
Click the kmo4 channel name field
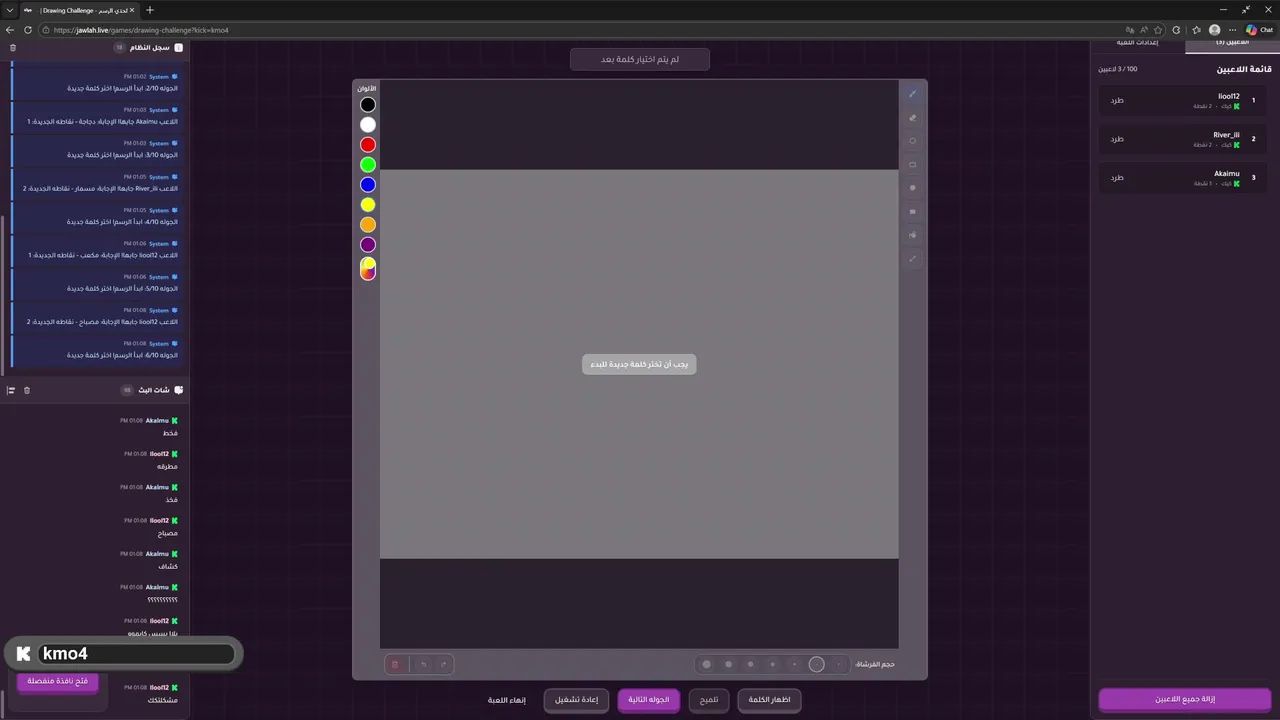point(137,654)
